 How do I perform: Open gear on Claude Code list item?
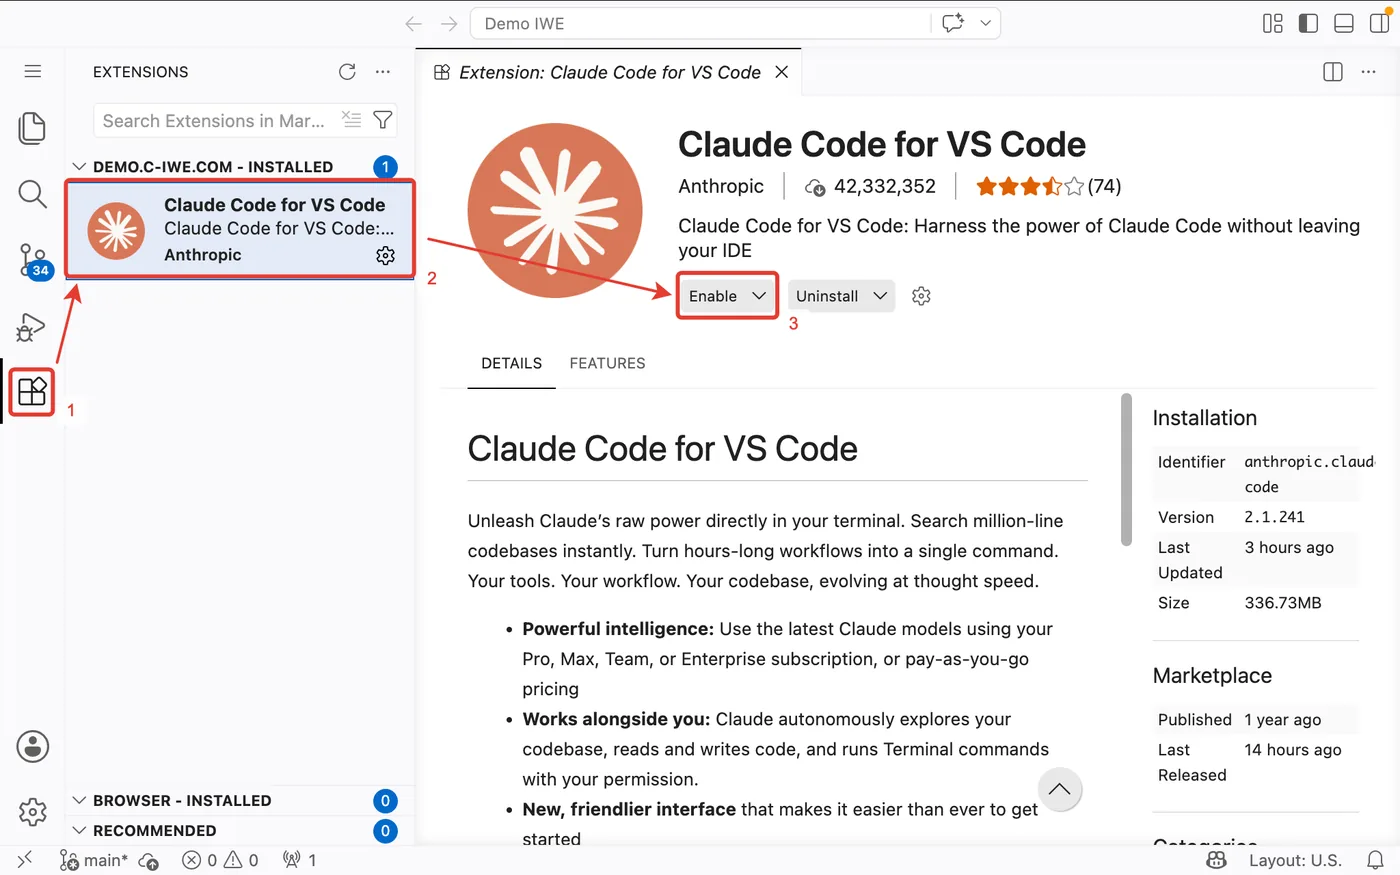point(385,255)
